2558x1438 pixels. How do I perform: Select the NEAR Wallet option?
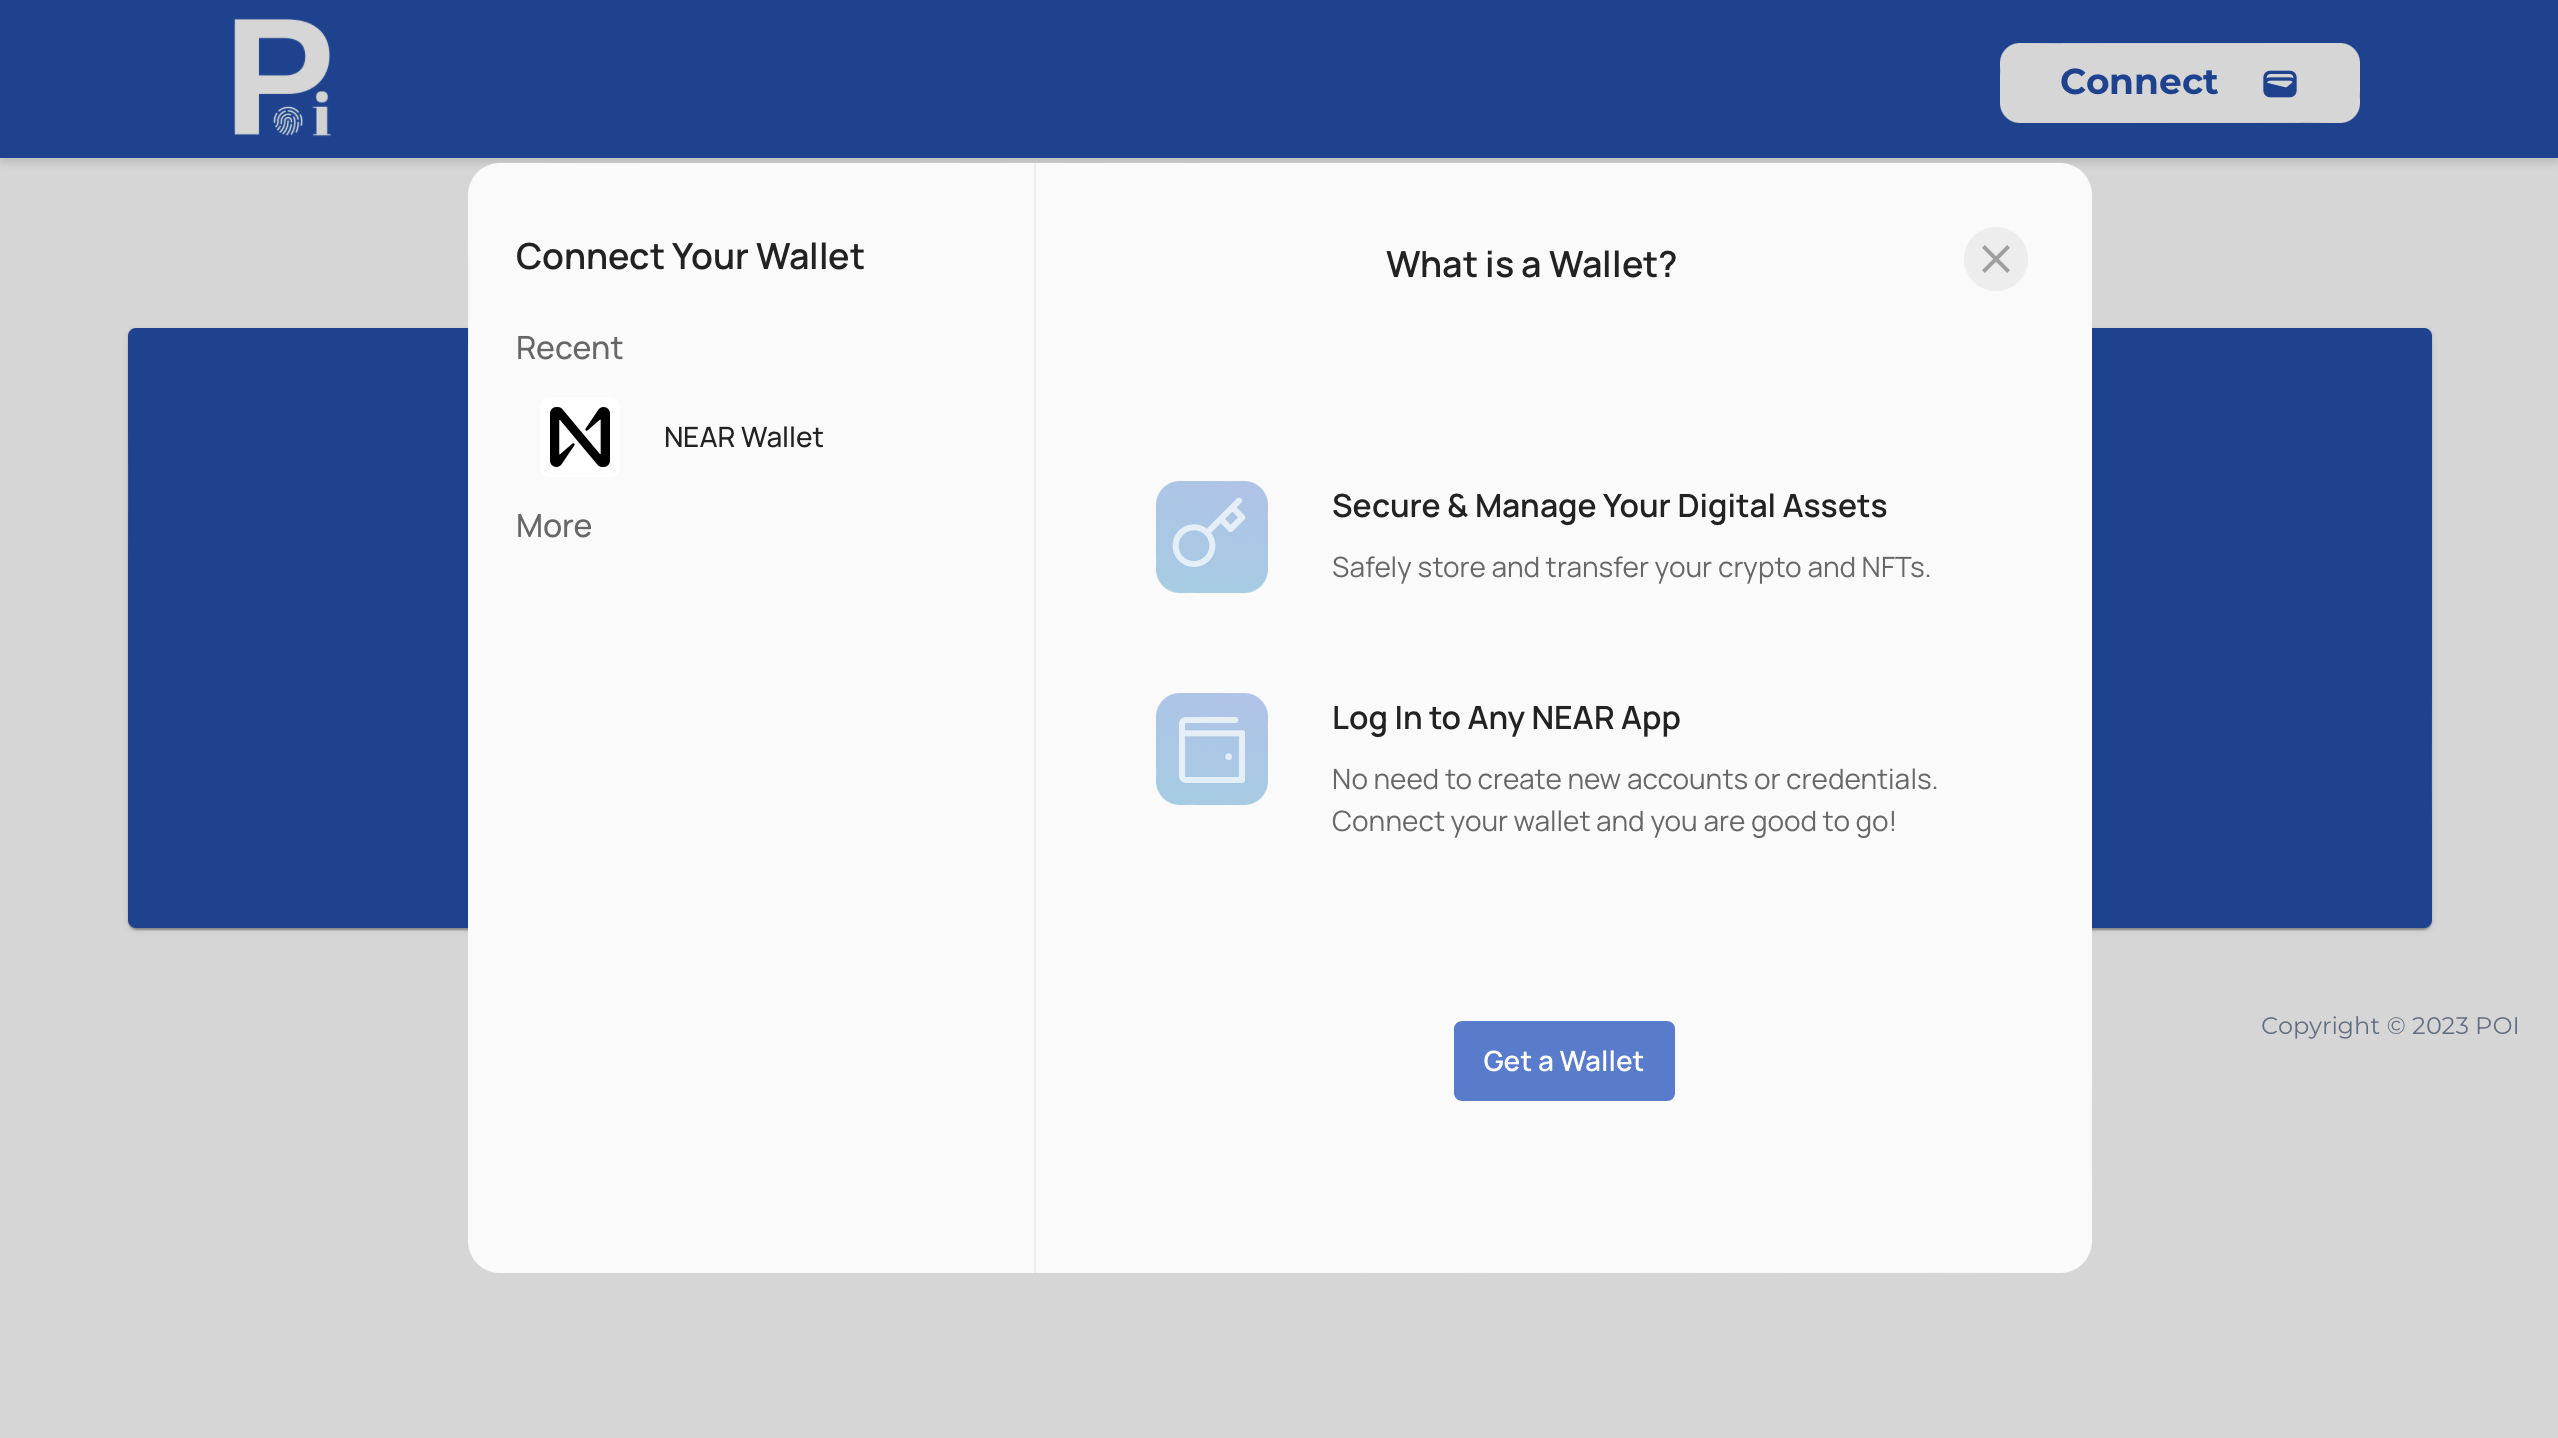click(743, 437)
